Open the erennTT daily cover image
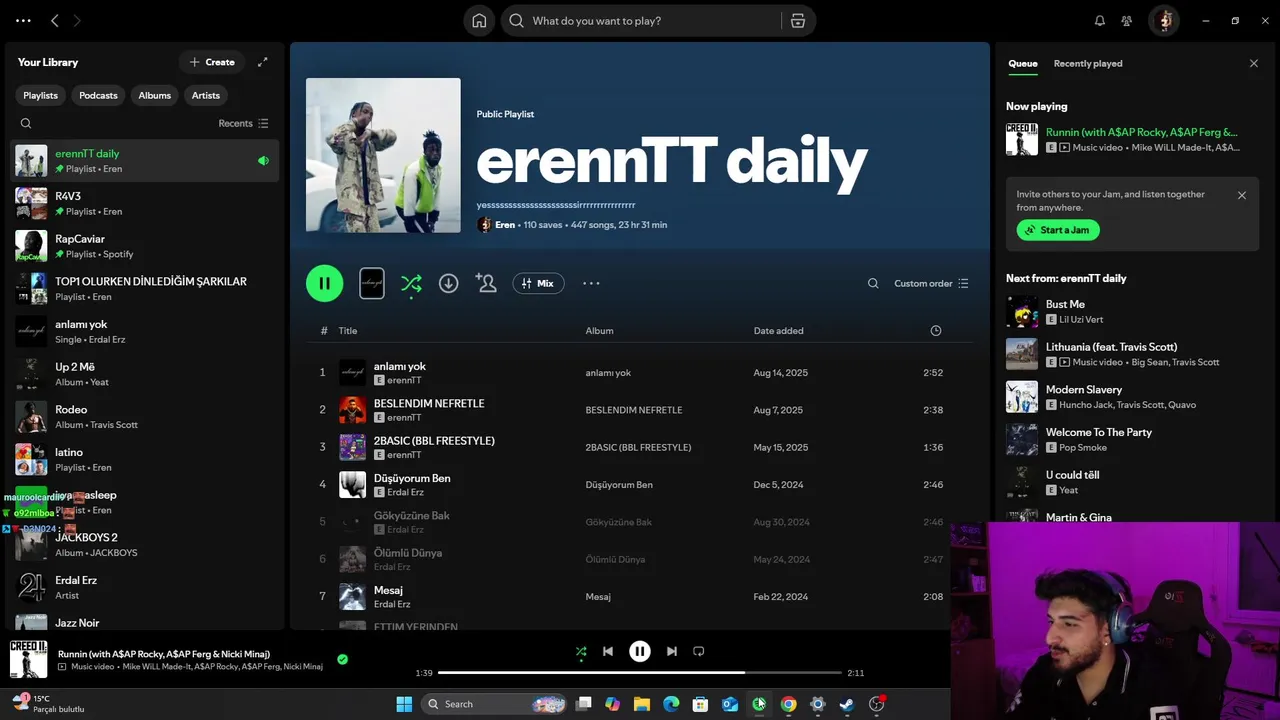The height and width of the screenshot is (720, 1280). (383, 155)
